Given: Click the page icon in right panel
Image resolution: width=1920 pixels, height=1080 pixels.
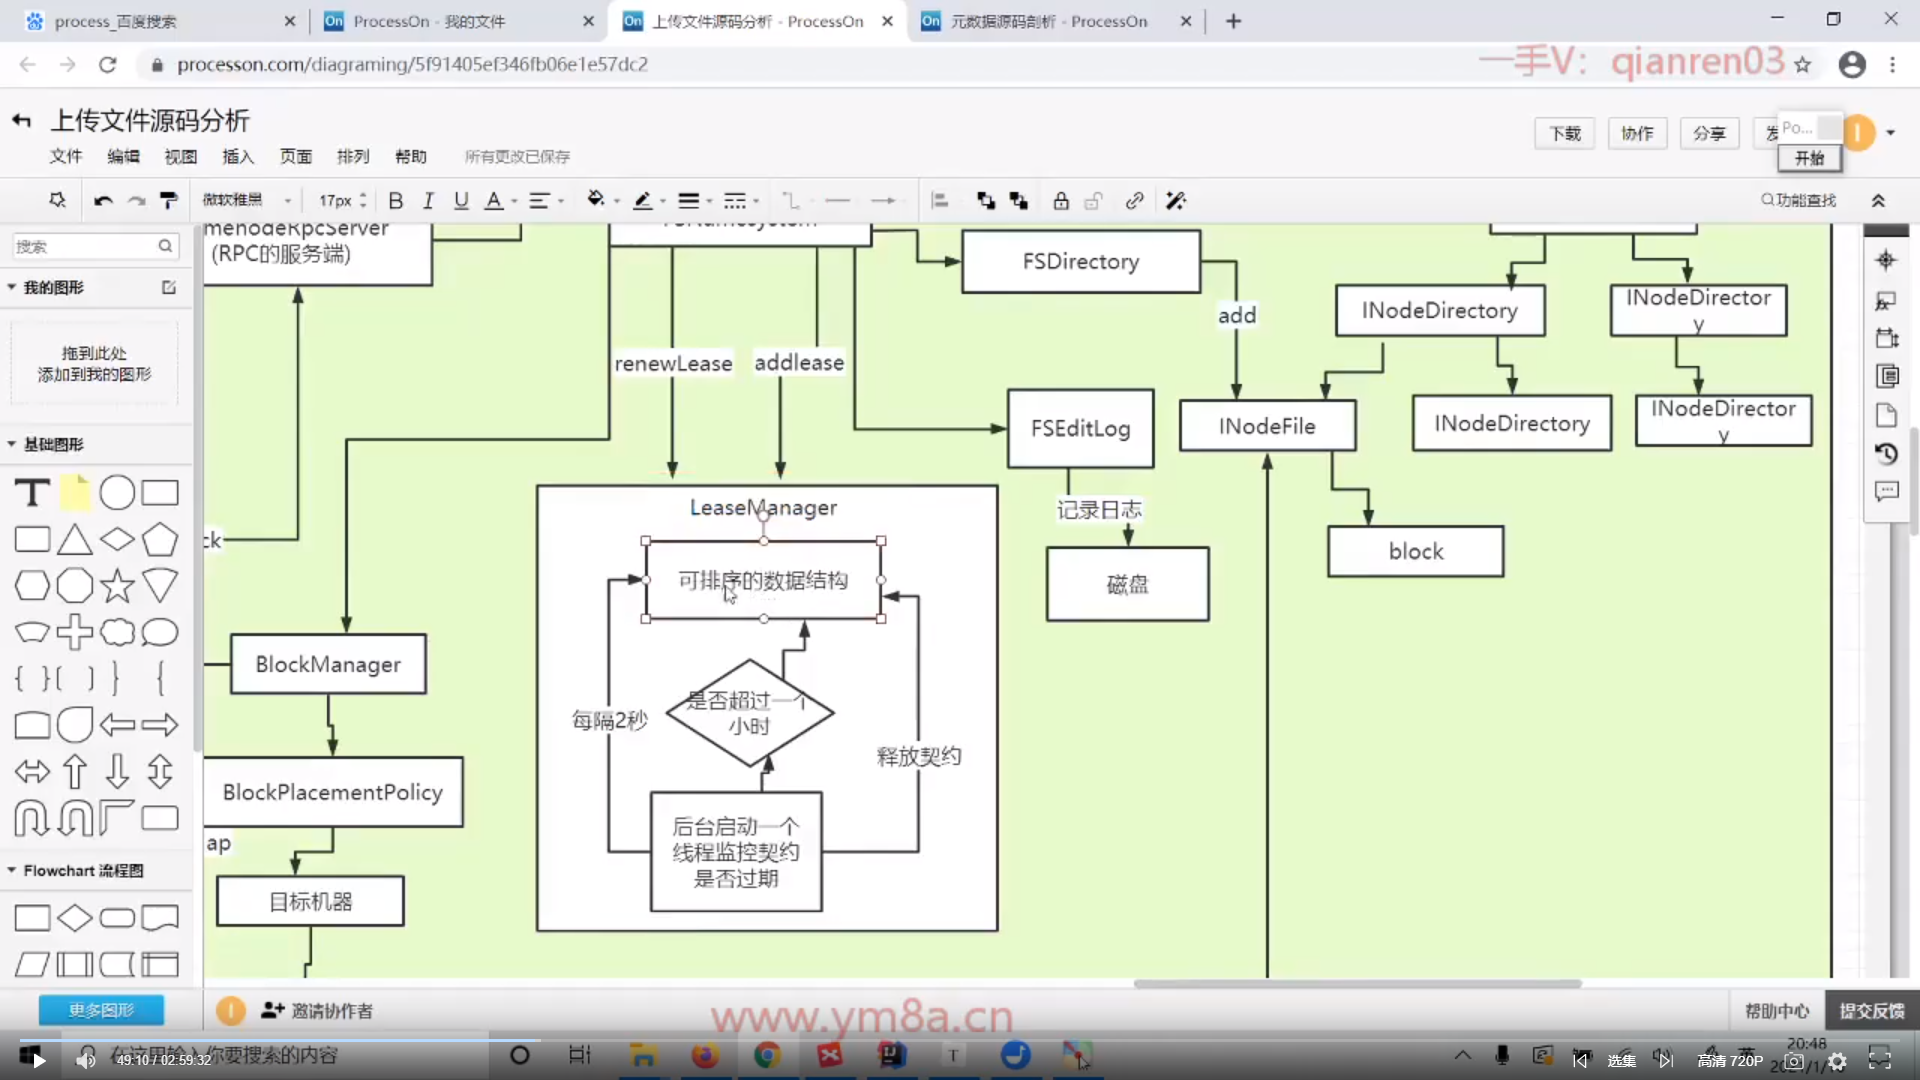Looking at the screenshot, I should (x=1886, y=415).
